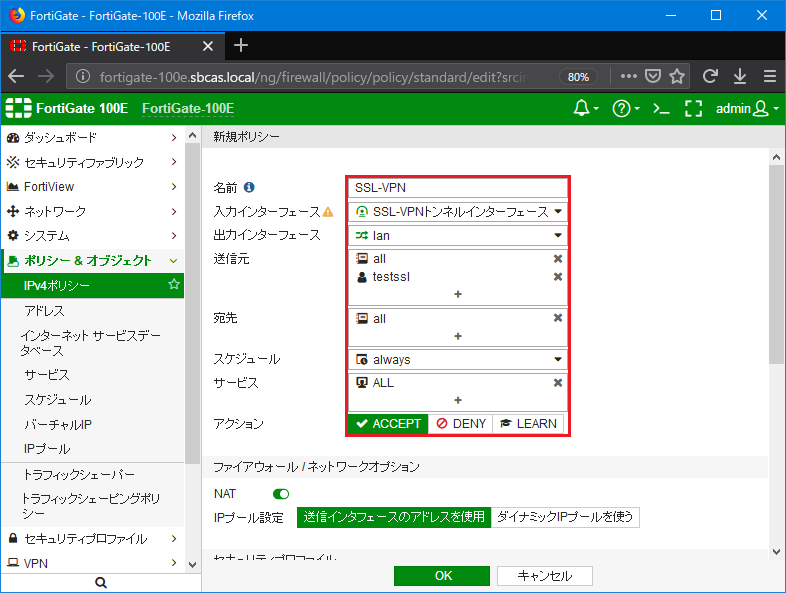Screen dimensions: 786x593
Task: Click the name field info icon
Action: coord(249,187)
